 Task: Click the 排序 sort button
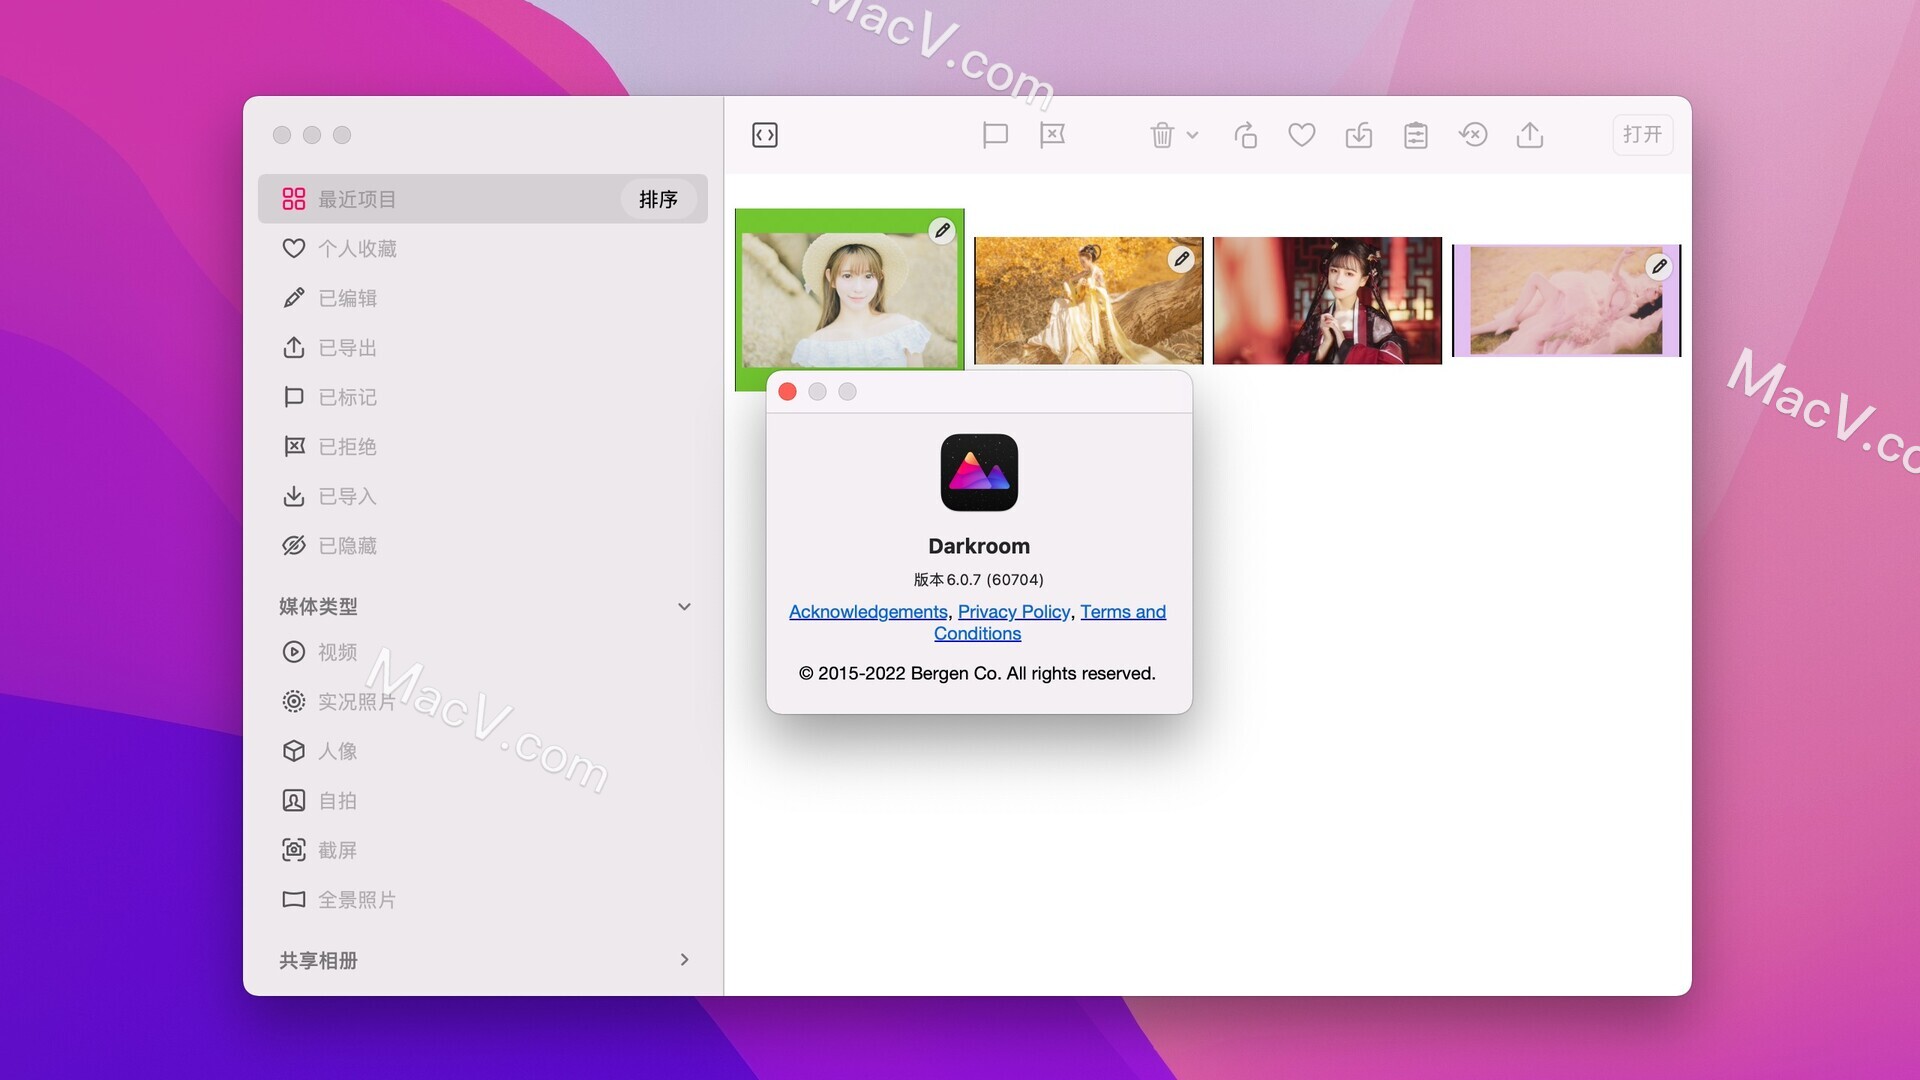point(658,199)
